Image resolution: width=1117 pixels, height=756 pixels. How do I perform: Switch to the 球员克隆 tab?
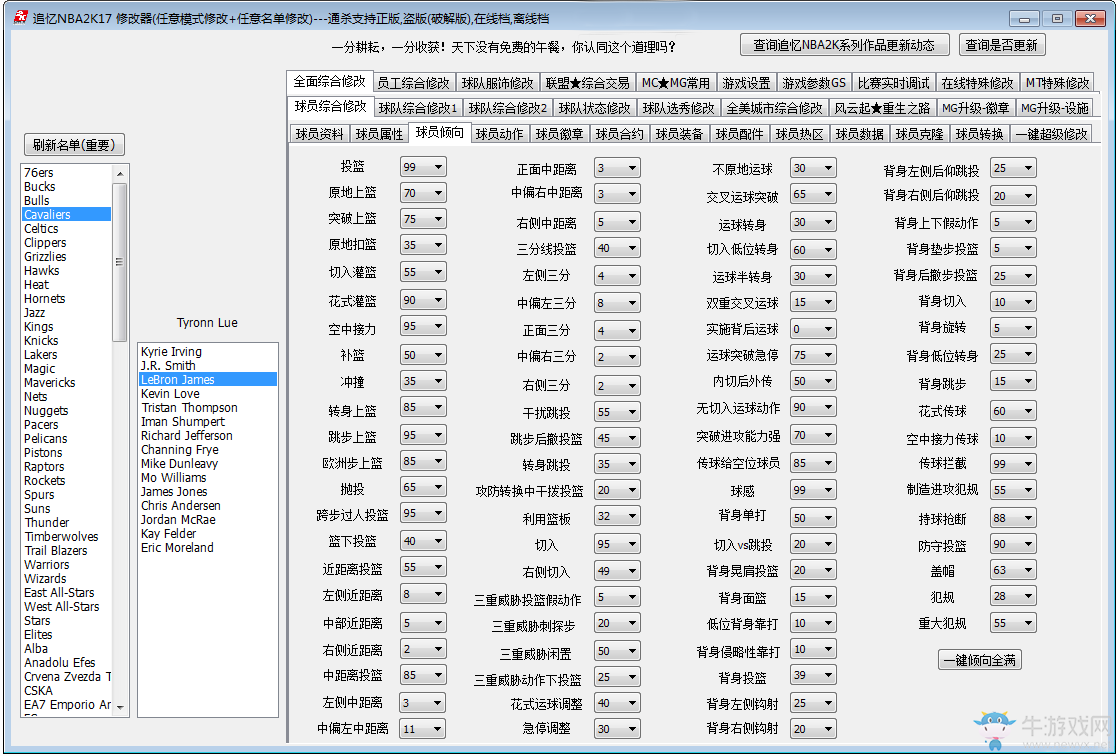(919, 134)
